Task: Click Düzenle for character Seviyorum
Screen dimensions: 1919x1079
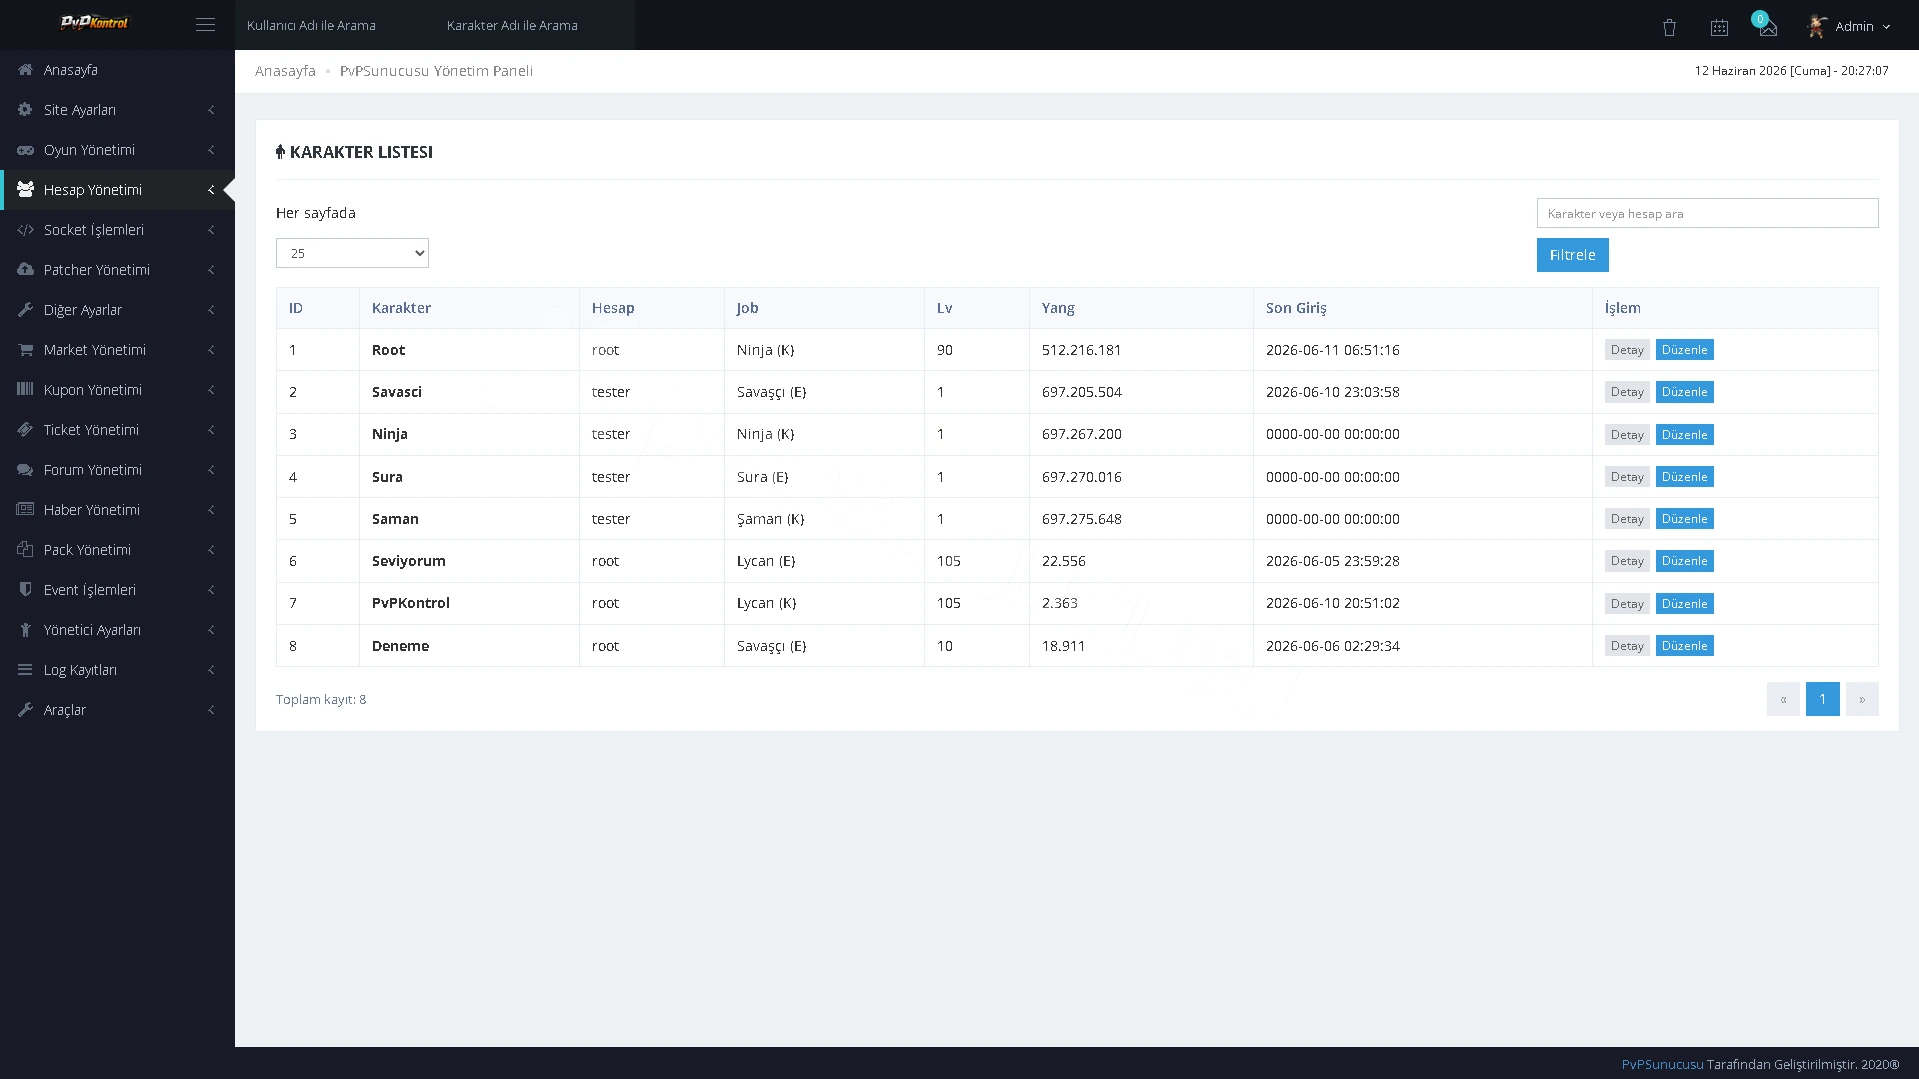Action: [1684, 561]
